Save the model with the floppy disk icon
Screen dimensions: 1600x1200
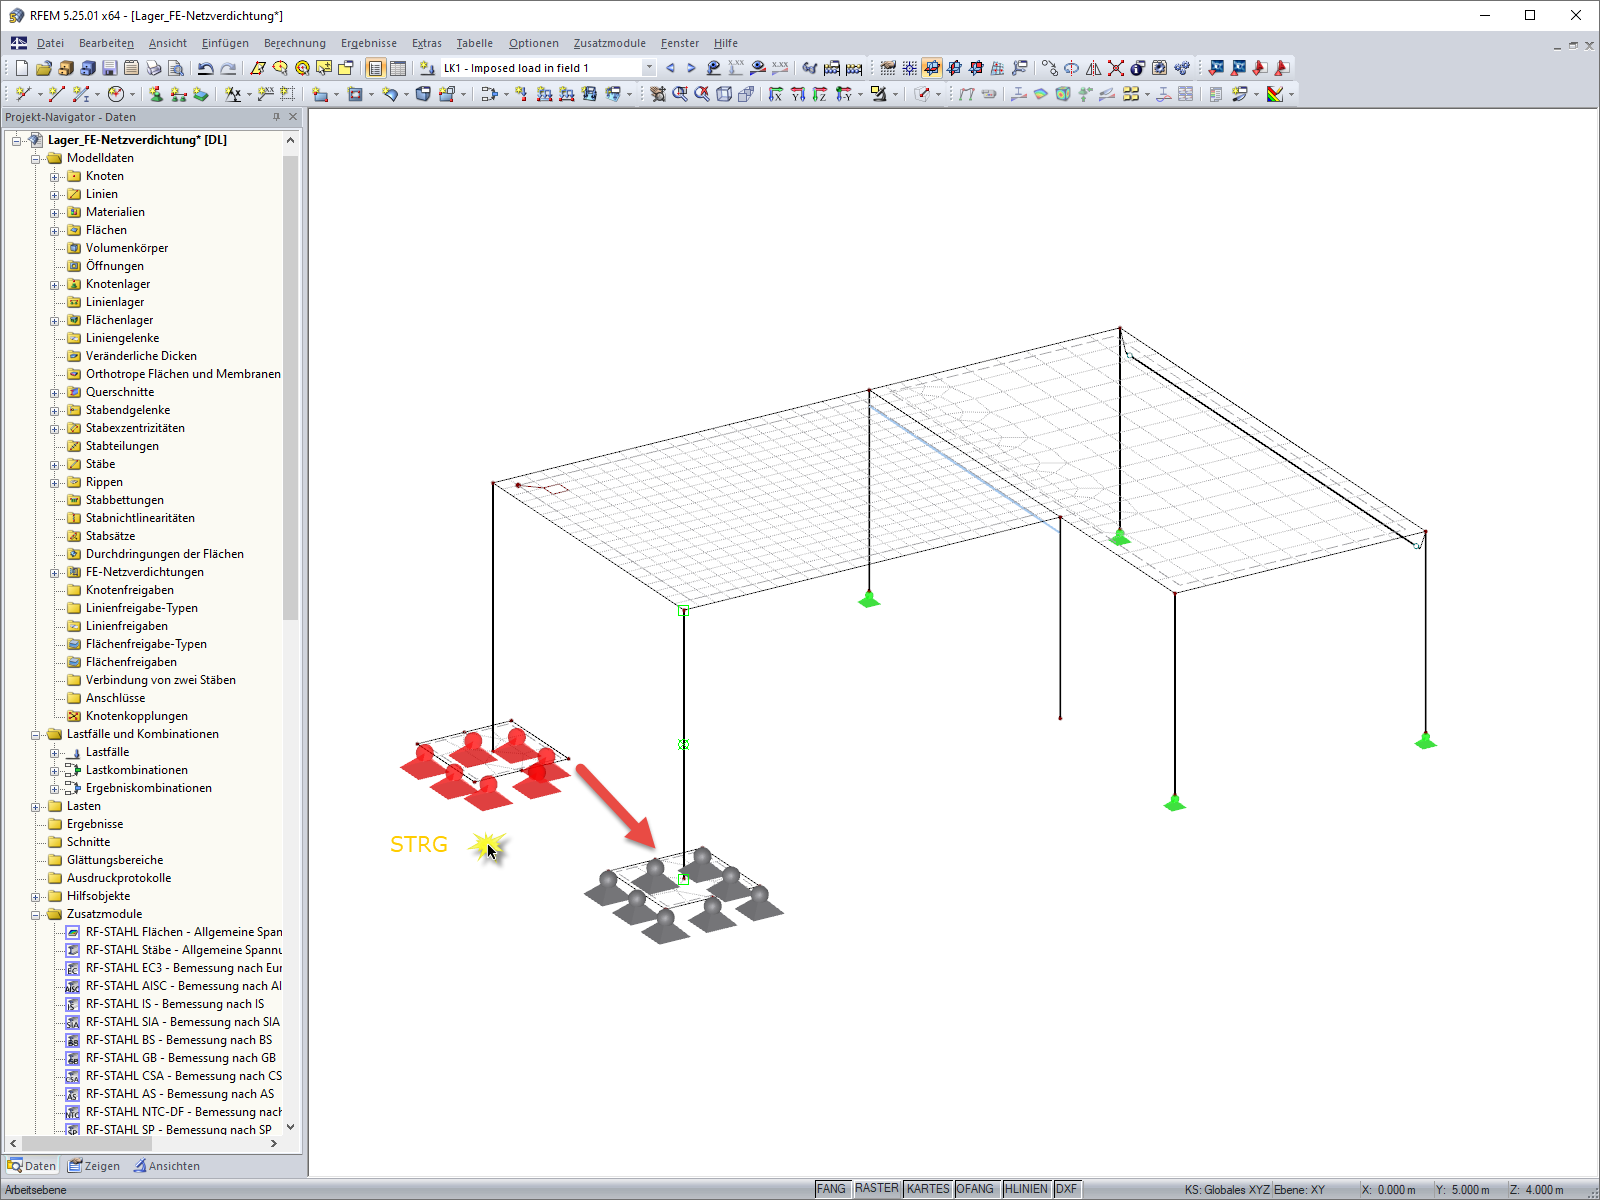(x=110, y=68)
